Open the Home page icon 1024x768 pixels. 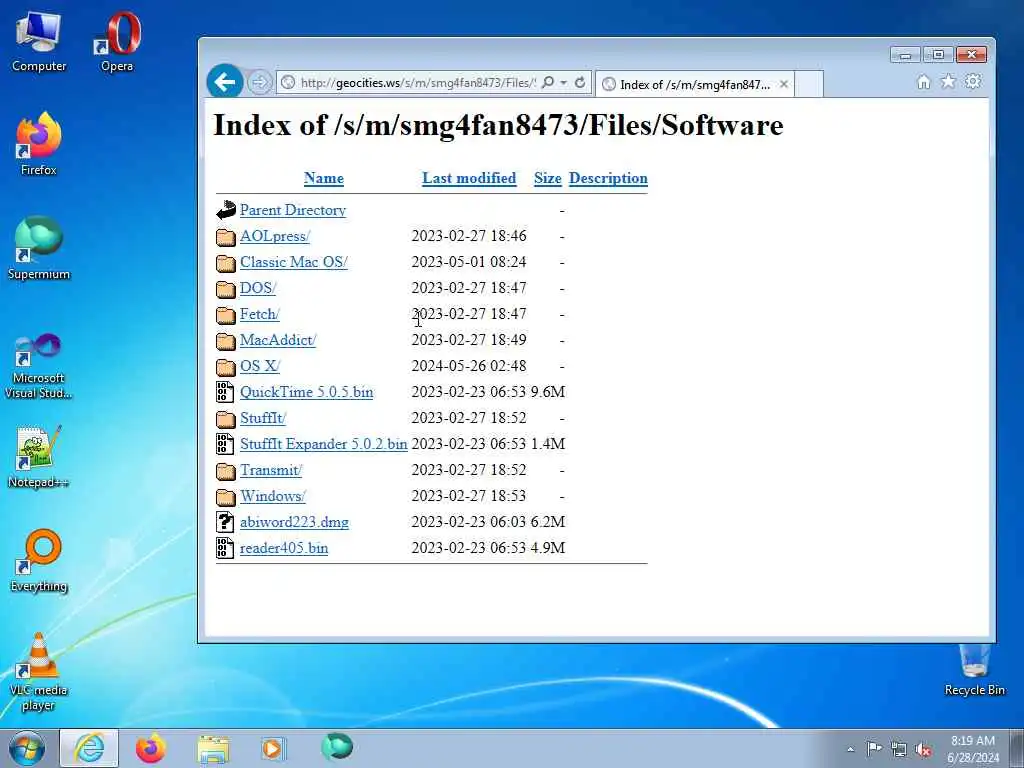[x=923, y=82]
